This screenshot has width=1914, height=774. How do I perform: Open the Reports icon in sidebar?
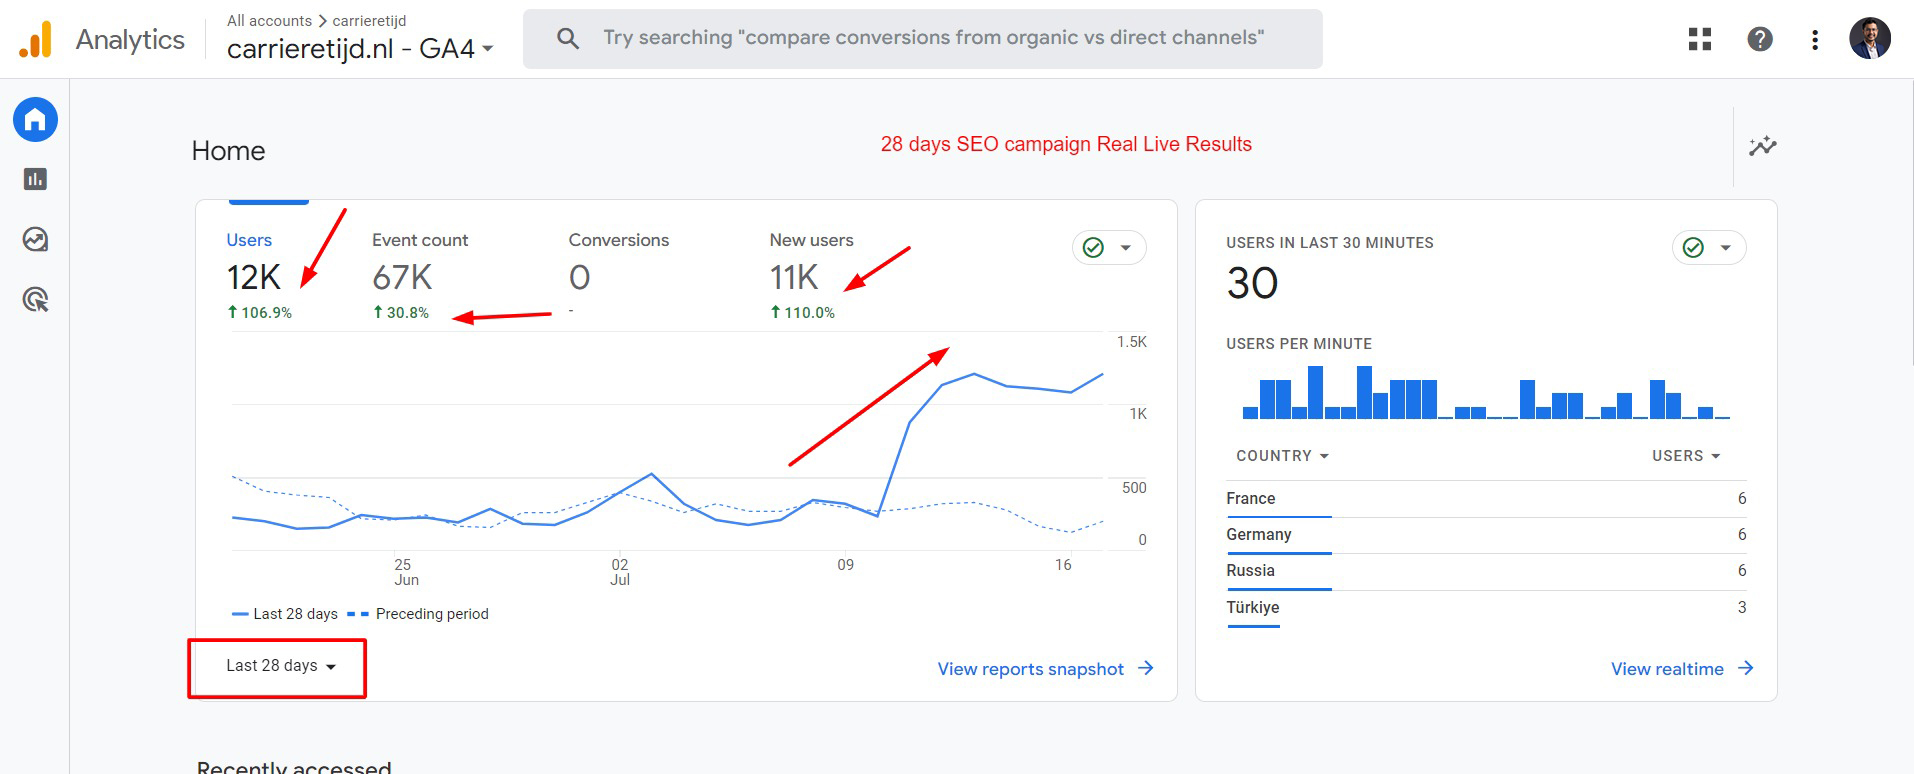[35, 180]
